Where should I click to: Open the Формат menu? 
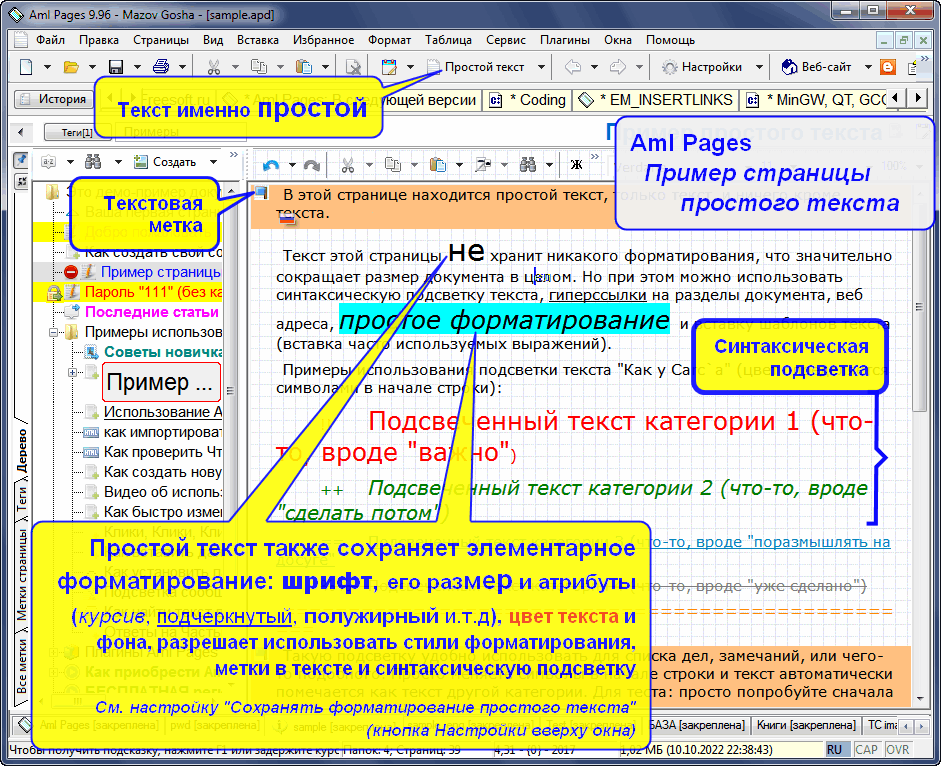(389, 40)
